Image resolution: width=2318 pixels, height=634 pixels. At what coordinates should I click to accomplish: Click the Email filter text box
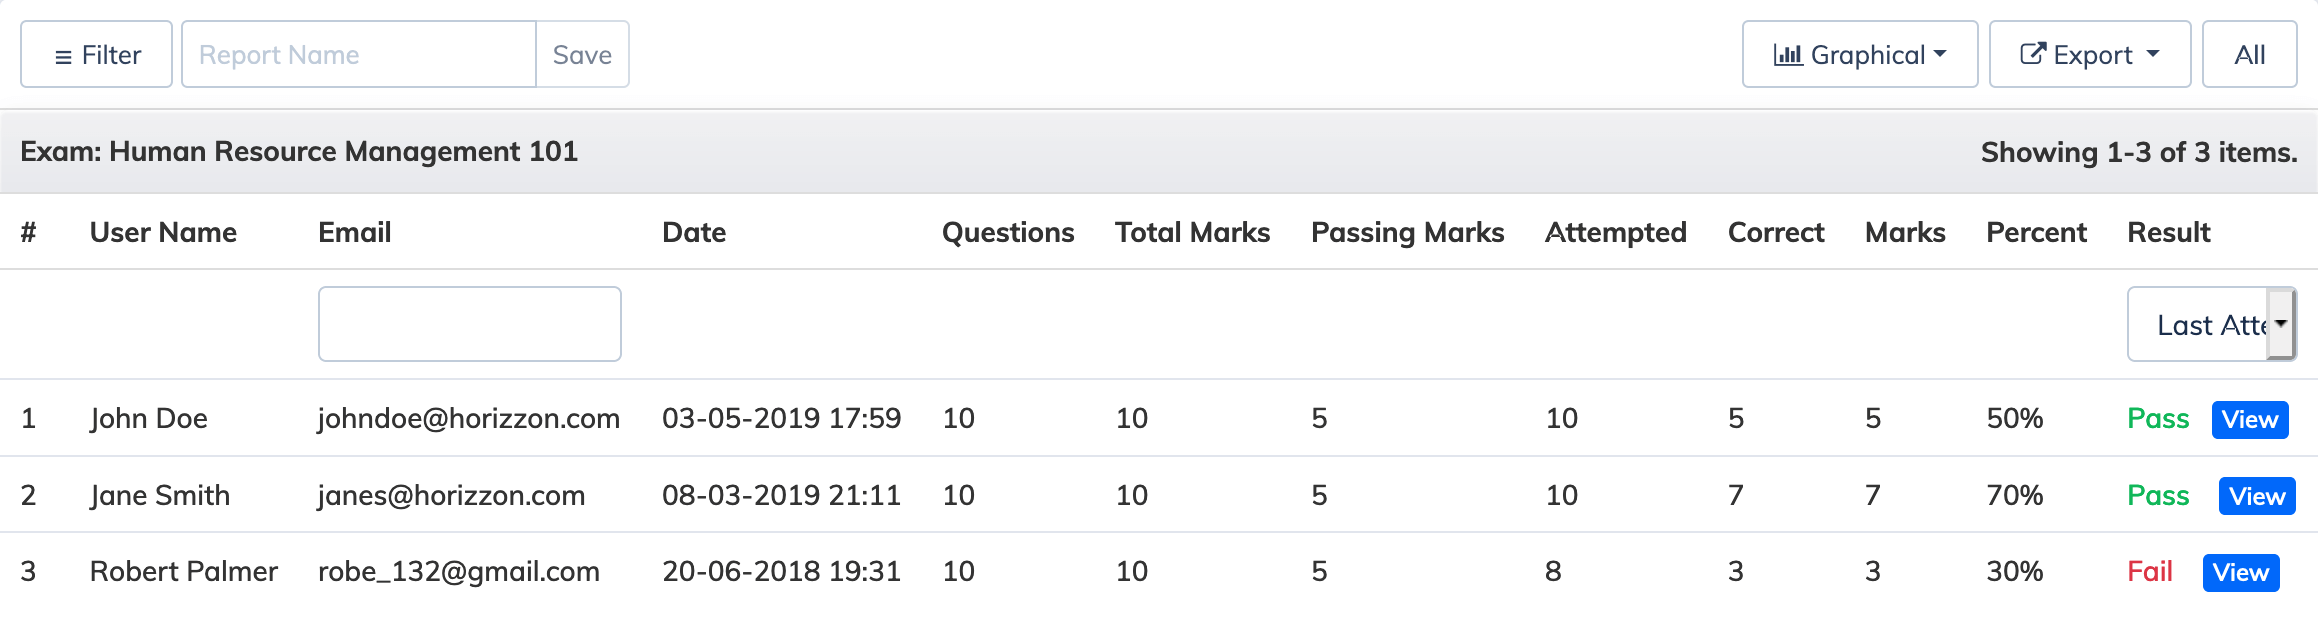point(470,324)
